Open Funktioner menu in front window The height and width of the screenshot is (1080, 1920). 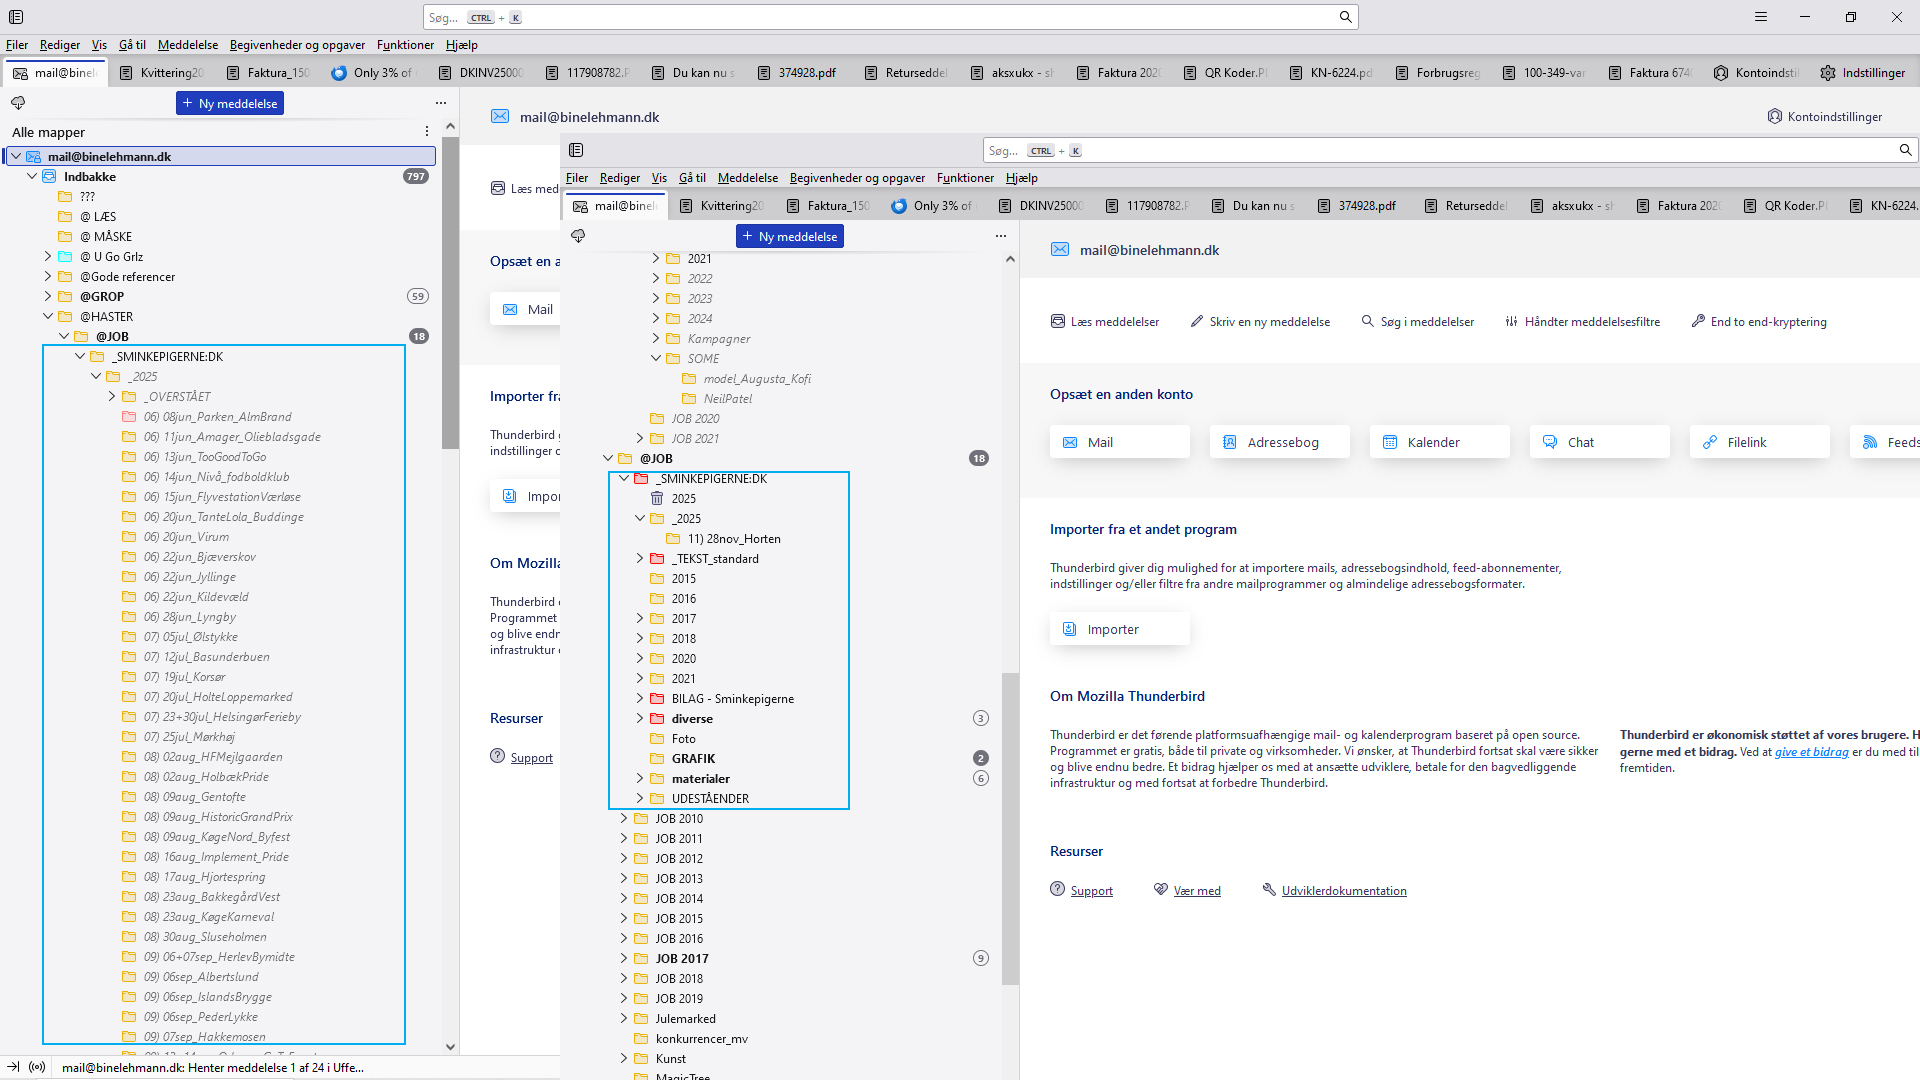[965, 178]
